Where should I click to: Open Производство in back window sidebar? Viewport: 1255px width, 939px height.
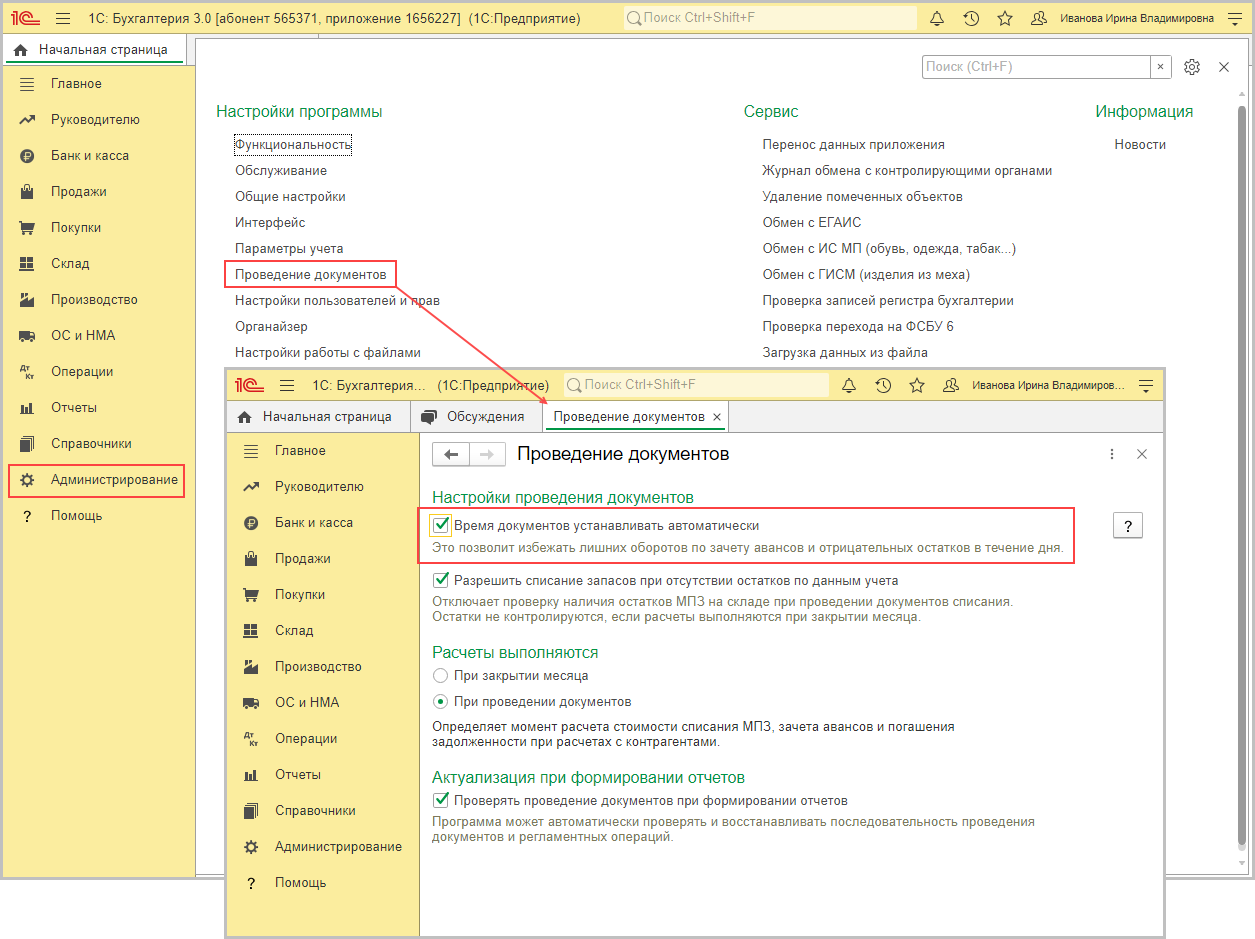click(94, 300)
